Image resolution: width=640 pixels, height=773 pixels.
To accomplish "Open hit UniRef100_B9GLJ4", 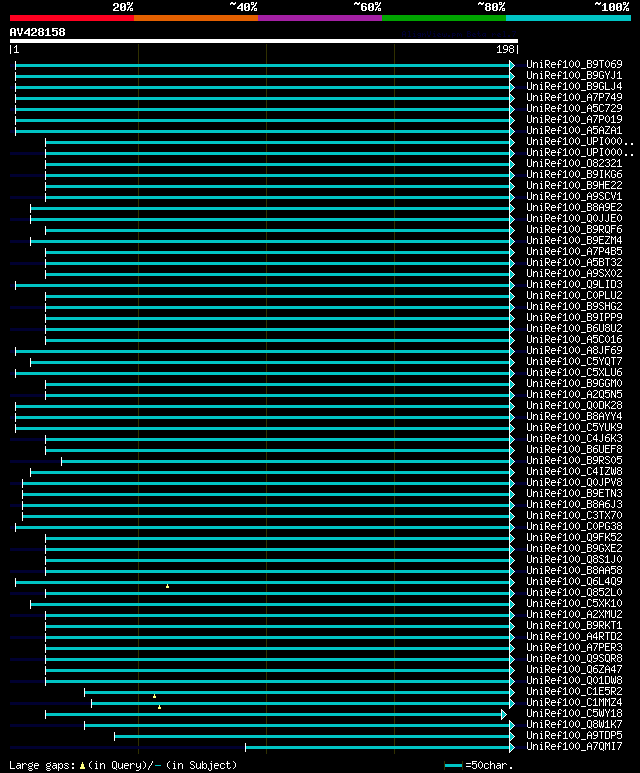I will (x=574, y=86).
